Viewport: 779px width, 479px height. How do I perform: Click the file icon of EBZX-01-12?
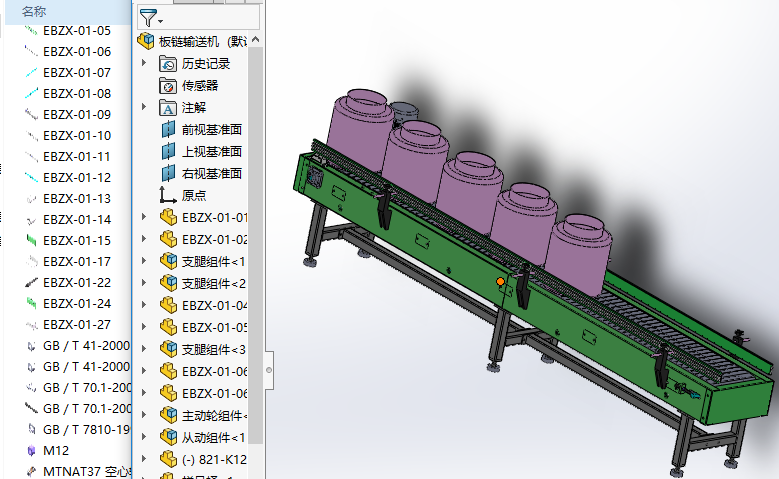pyautogui.click(x=31, y=177)
